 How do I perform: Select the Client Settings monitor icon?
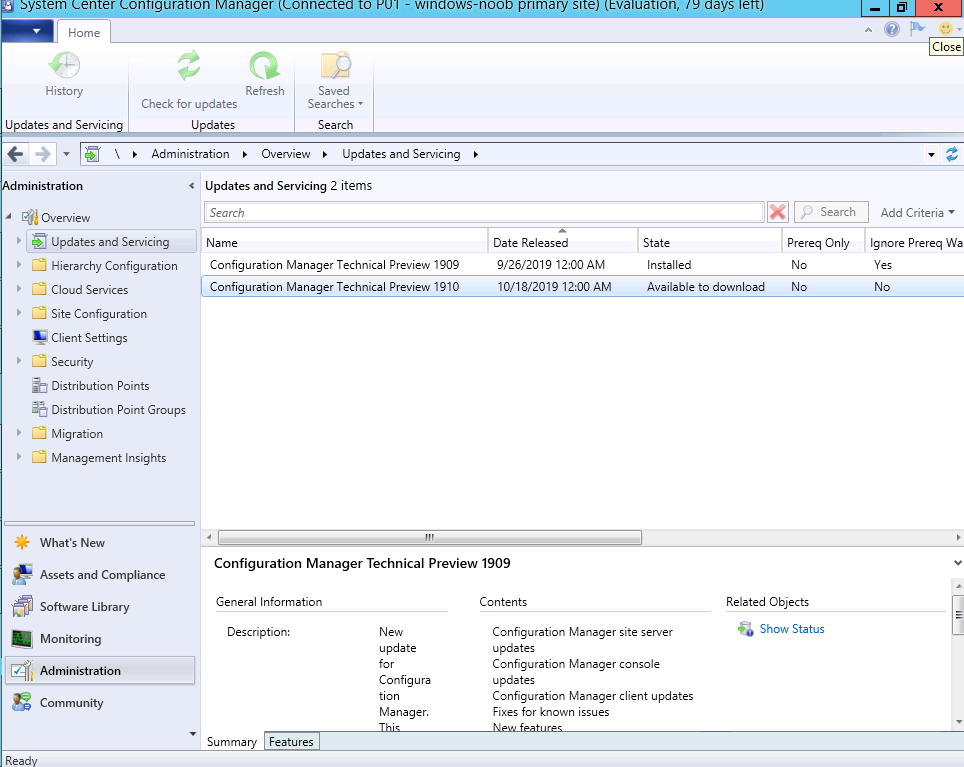40,337
